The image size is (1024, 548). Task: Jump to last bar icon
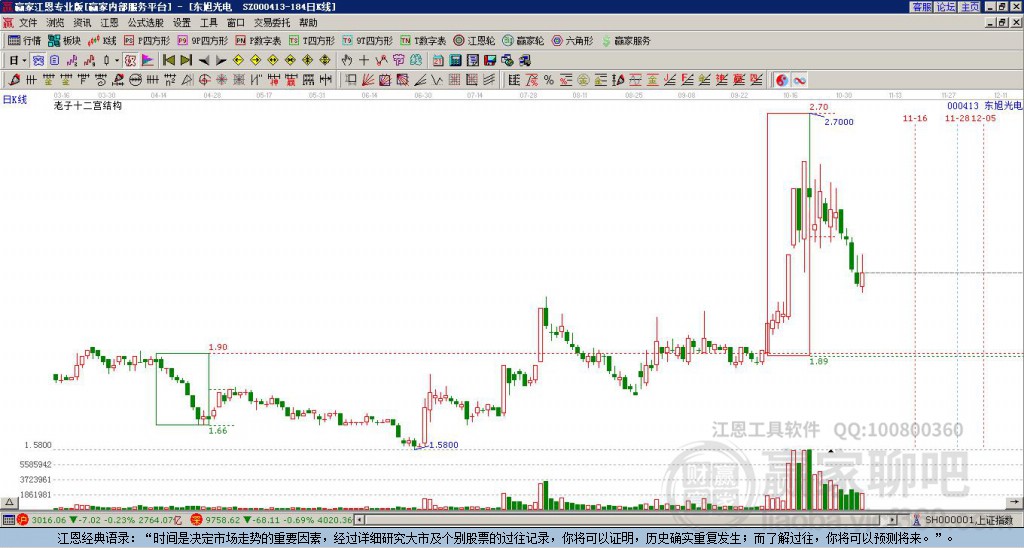[x=186, y=61]
